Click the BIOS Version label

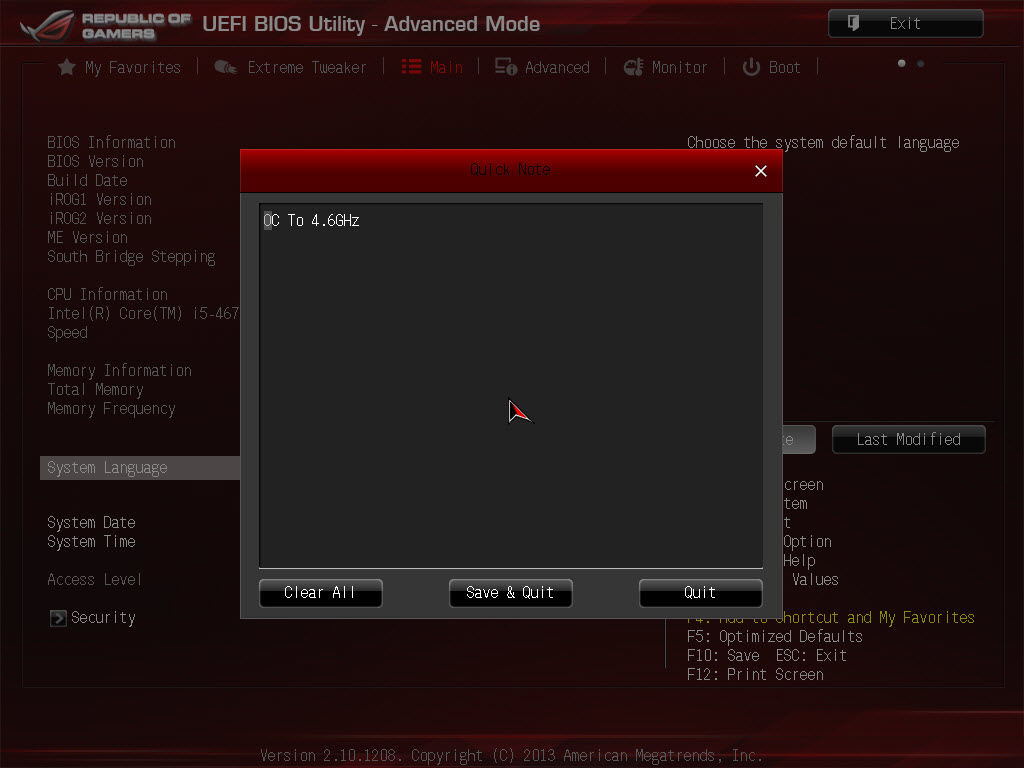(x=95, y=161)
